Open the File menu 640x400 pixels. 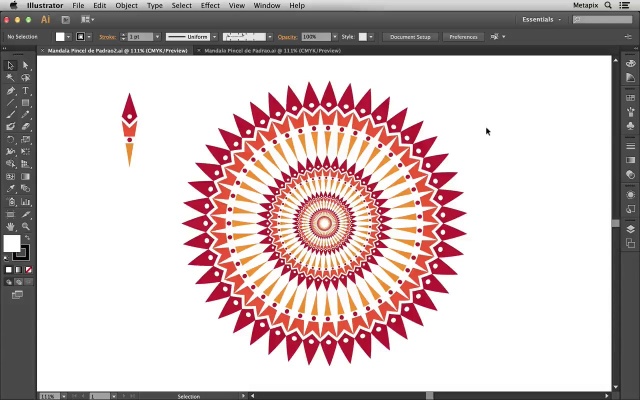[78, 5]
